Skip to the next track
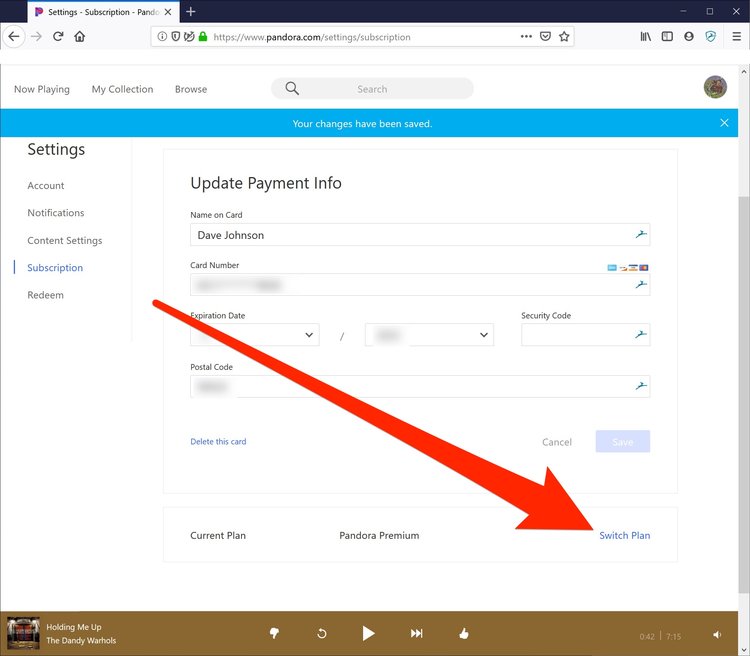Image resolution: width=750 pixels, height=656 pixels. point(417,634)
